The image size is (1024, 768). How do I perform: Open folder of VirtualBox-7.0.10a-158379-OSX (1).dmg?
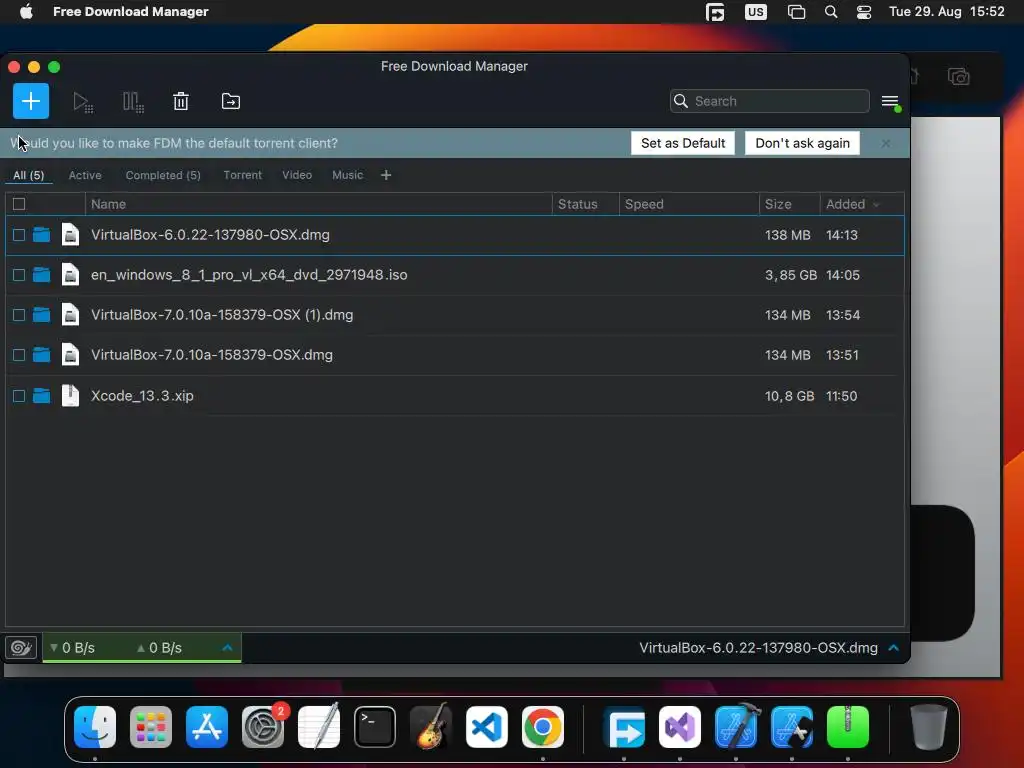coord(41,315)
